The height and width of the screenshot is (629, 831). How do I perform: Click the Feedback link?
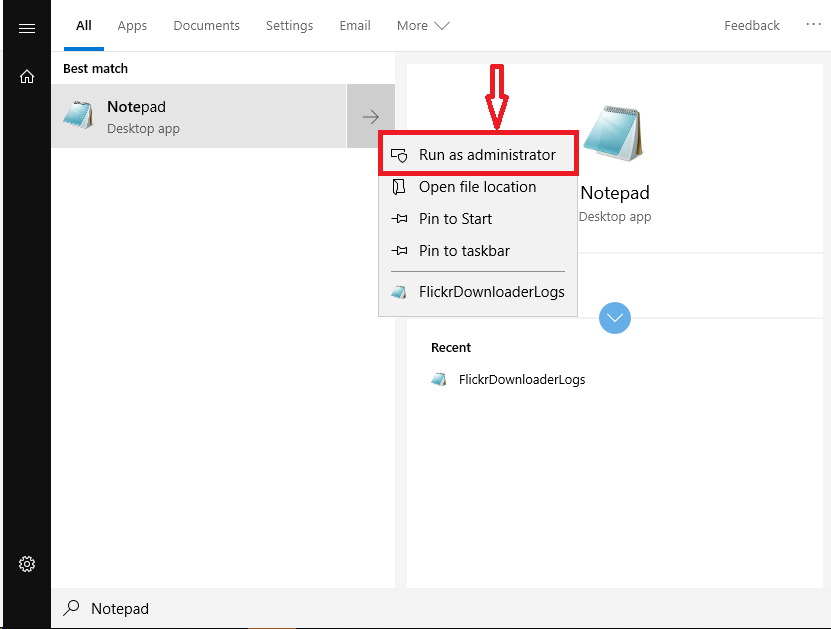coord(752,25)
